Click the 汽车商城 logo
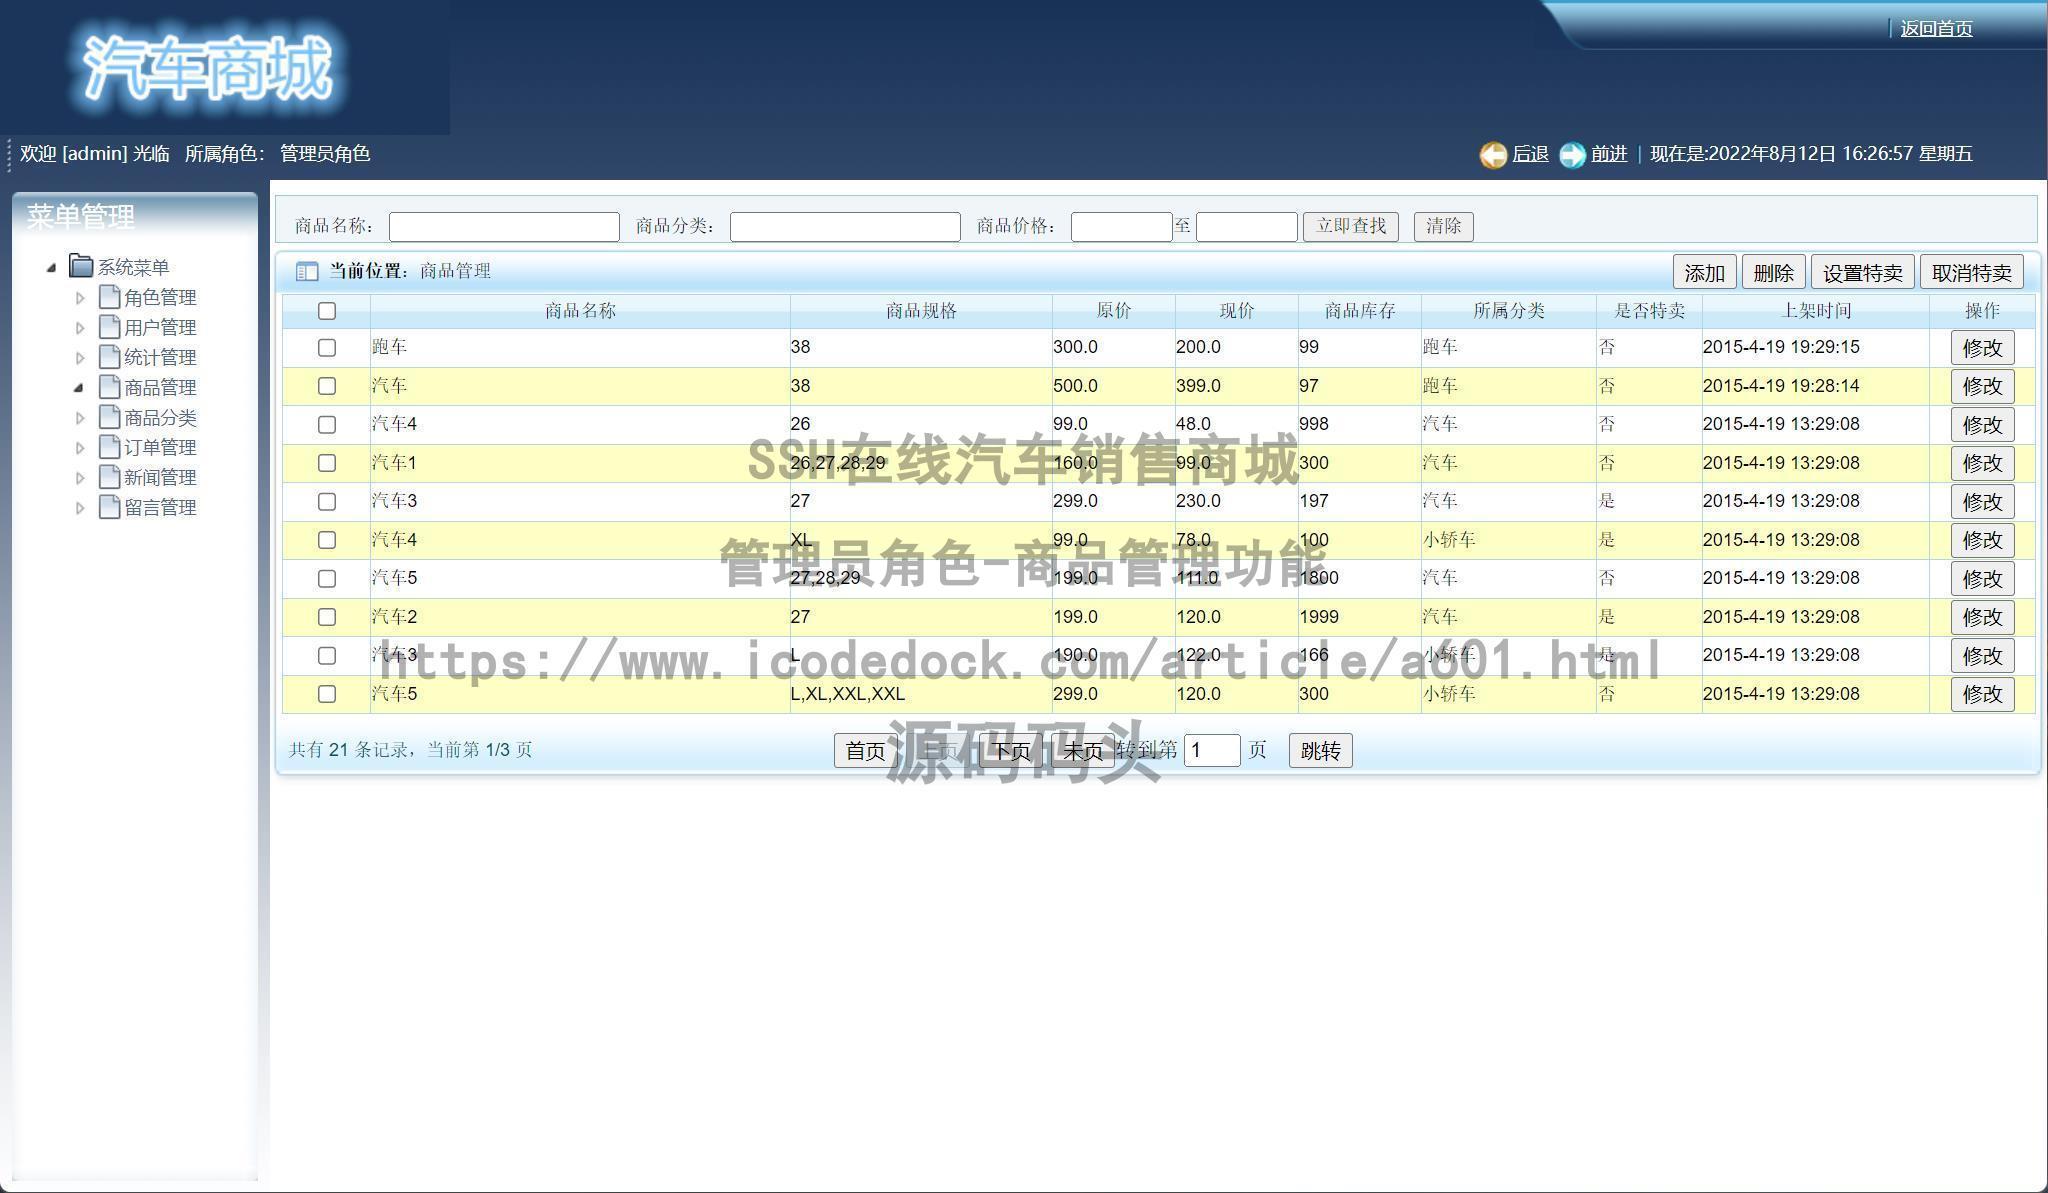This screenshot has width=2048, height=1193. [207, 68]
